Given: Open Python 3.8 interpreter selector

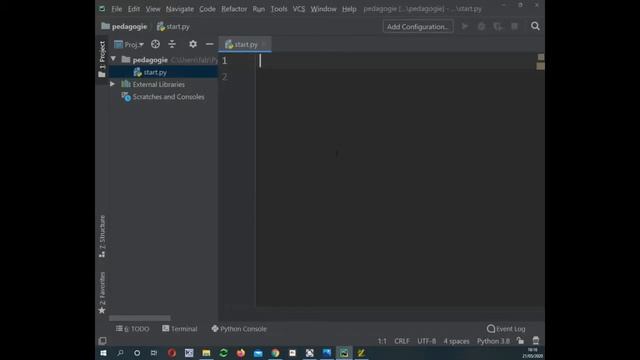Looking at the screenshot, I should tap(493, 341).
